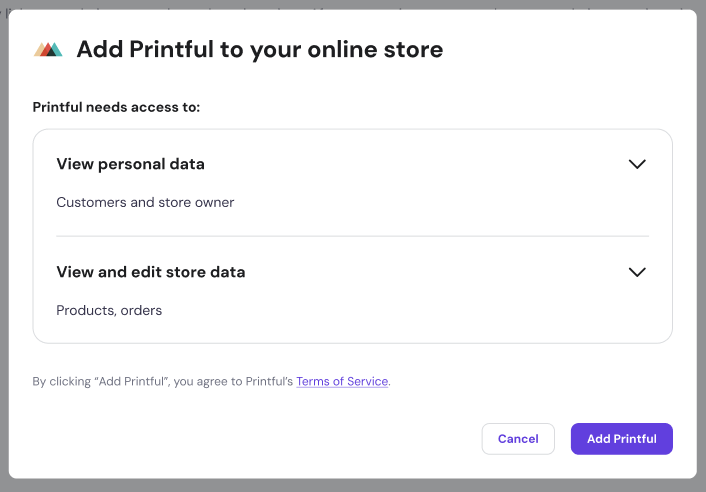
Task: Confirm with the purple Add Printful button
Action: (621, 439)
